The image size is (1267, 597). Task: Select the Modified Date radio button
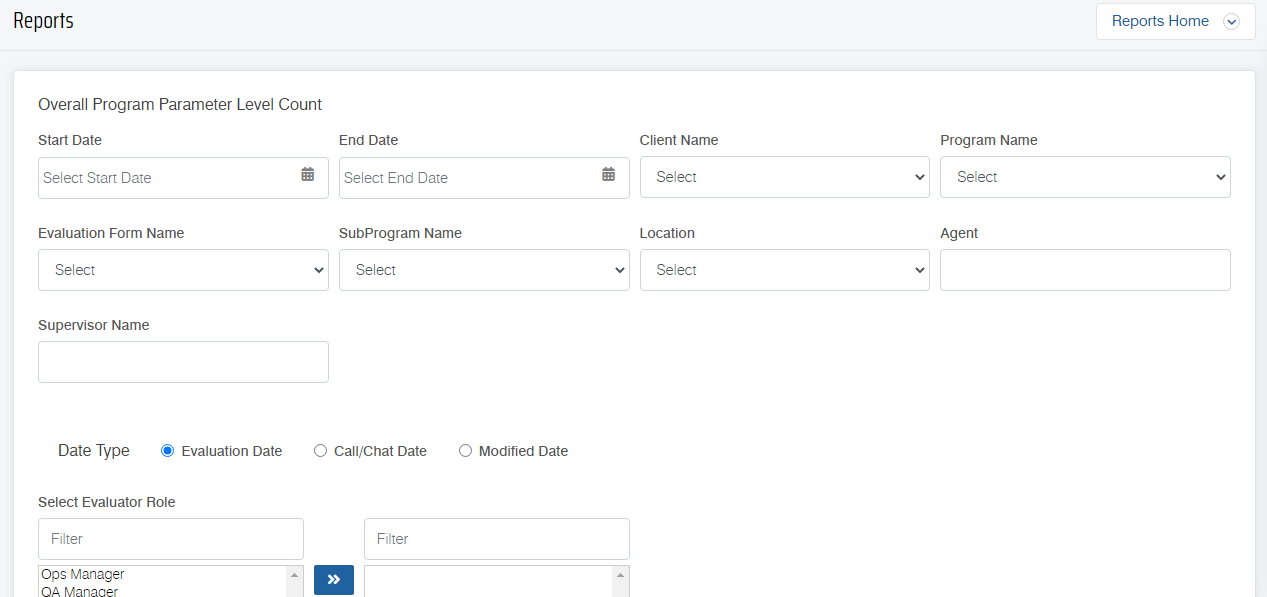coord(465,451)
